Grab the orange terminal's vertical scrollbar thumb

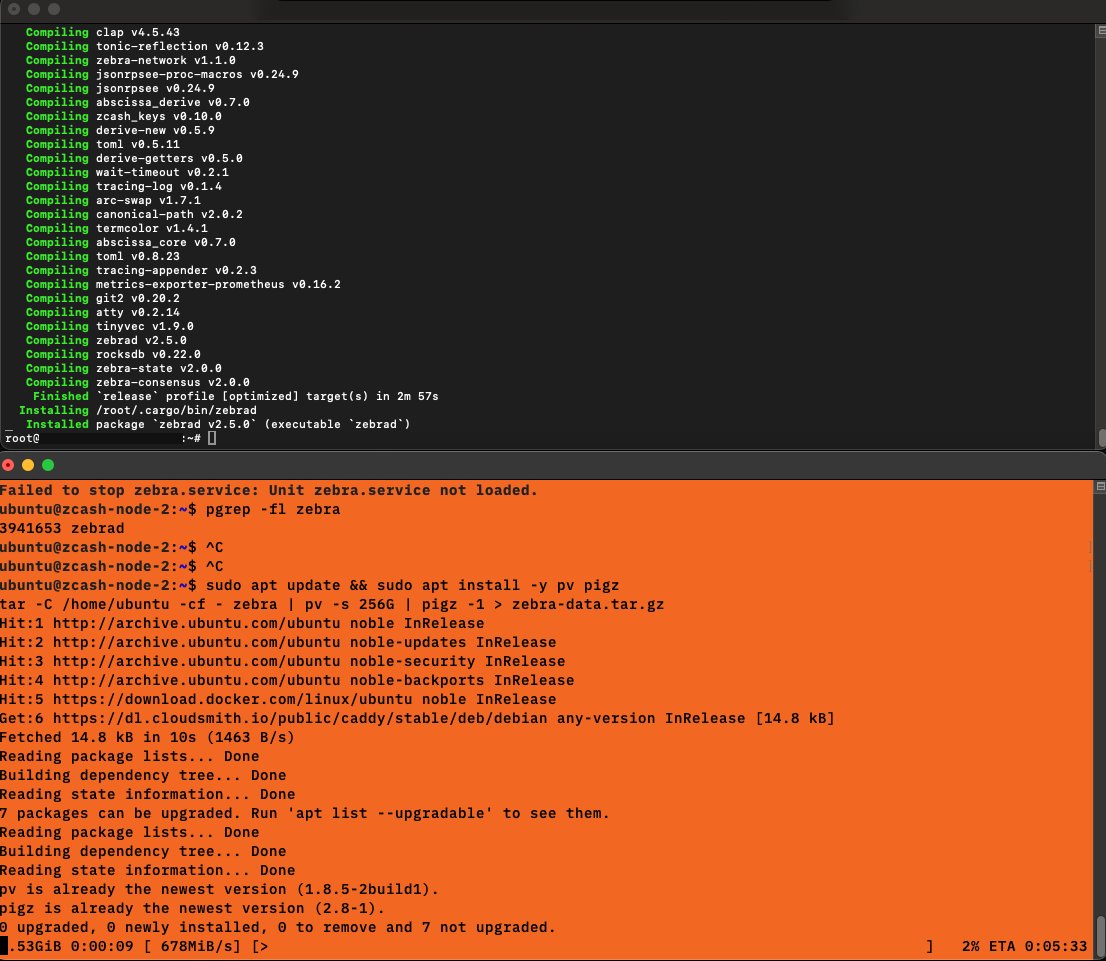point(1100,936)
